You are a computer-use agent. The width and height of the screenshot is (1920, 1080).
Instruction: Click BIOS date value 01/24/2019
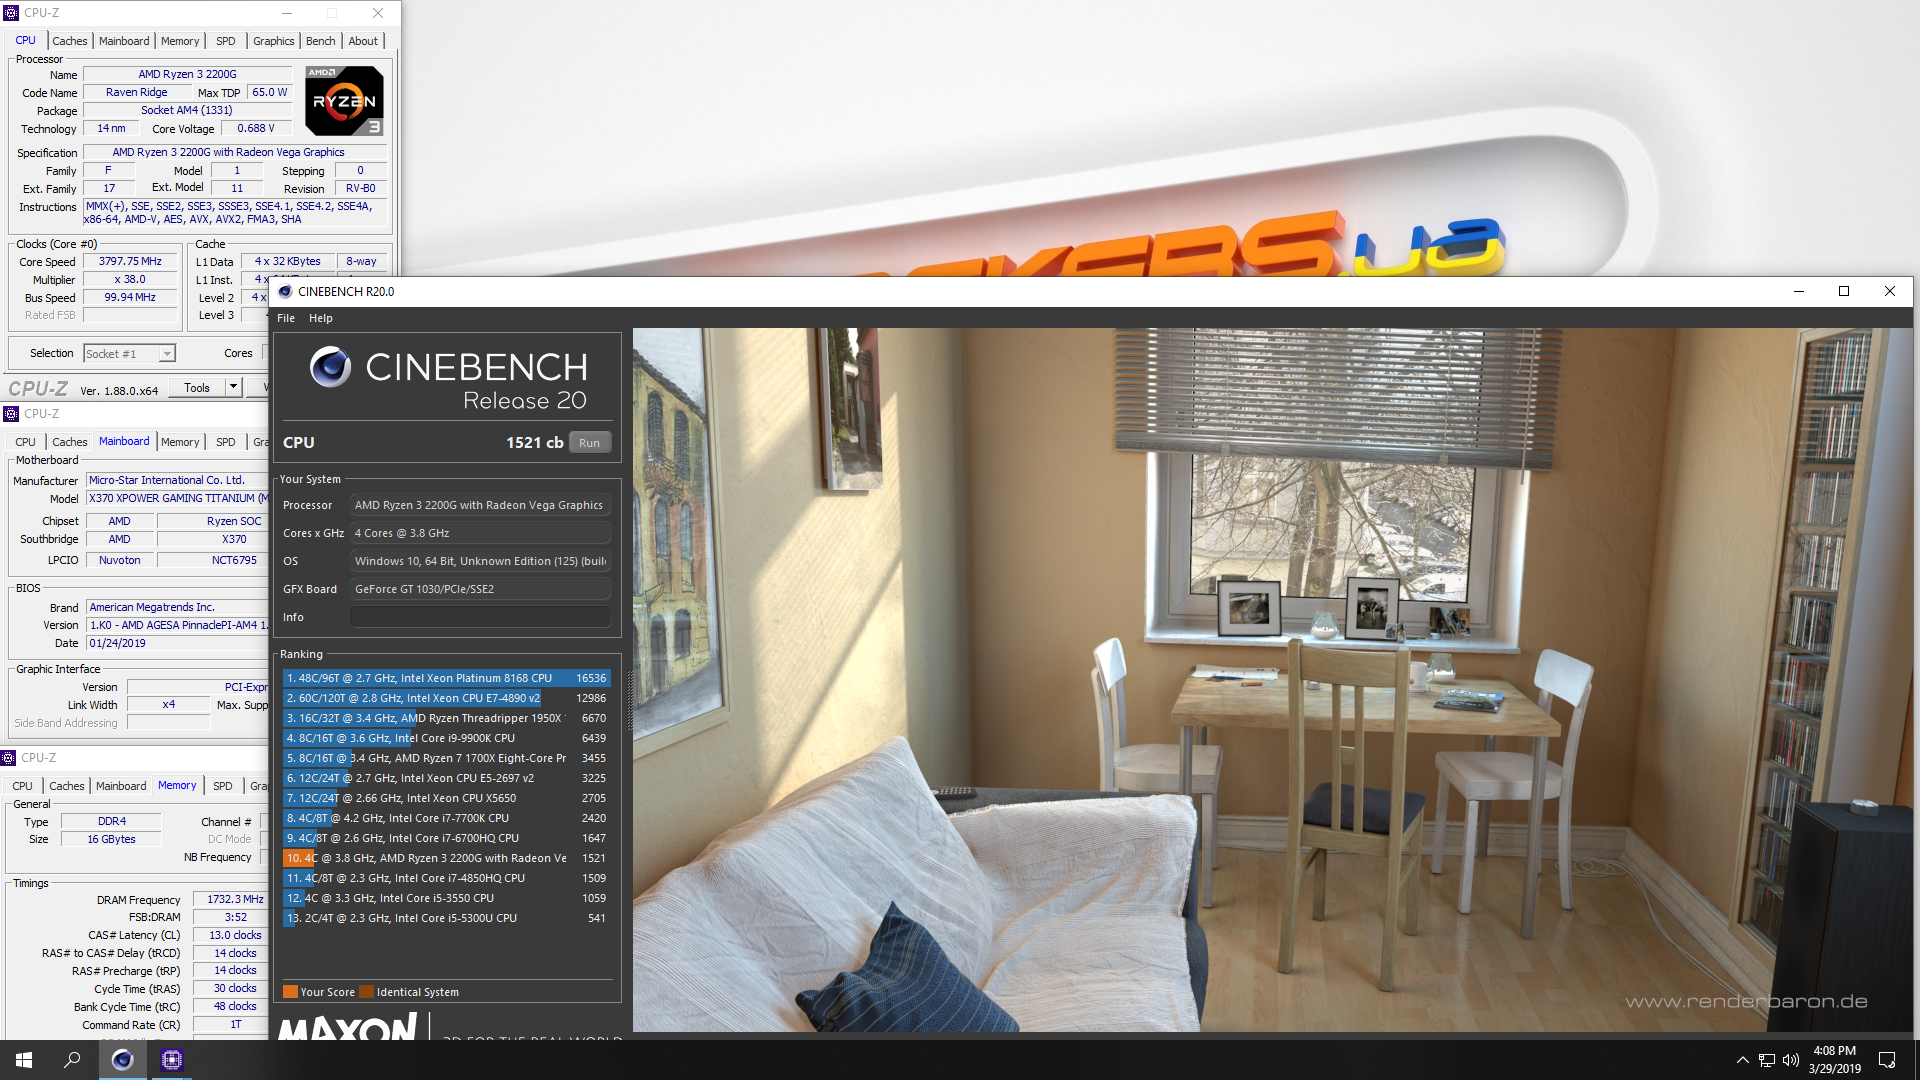click(x=177, y=643)
